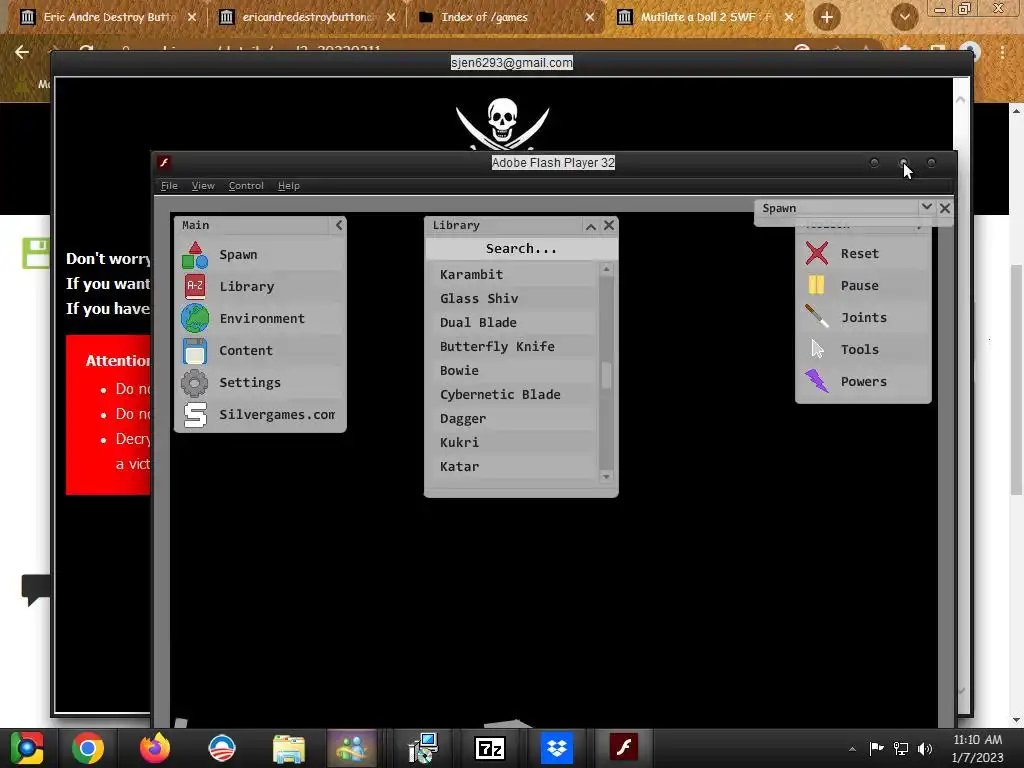This screenshot has height=768, width=1024.
Task: Click the red X Reset icon
Action: [x=816, y=253]
